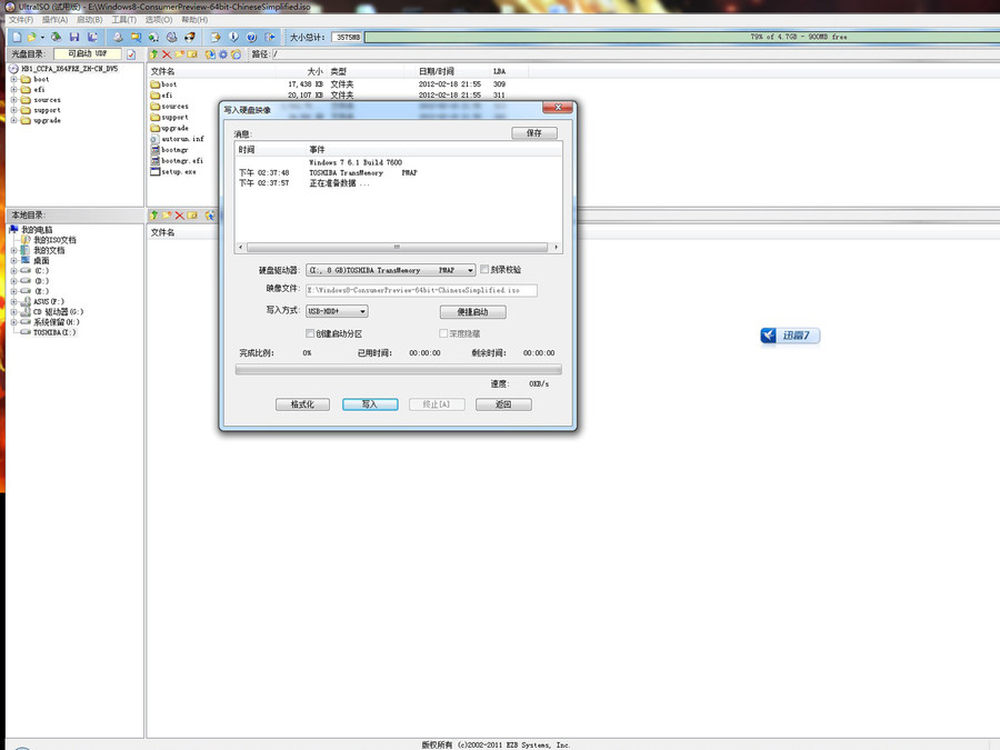Screen dimensions: 1000x750
Task: Click the Compress ISO icon in main toolbar
Action: [135, 37]
